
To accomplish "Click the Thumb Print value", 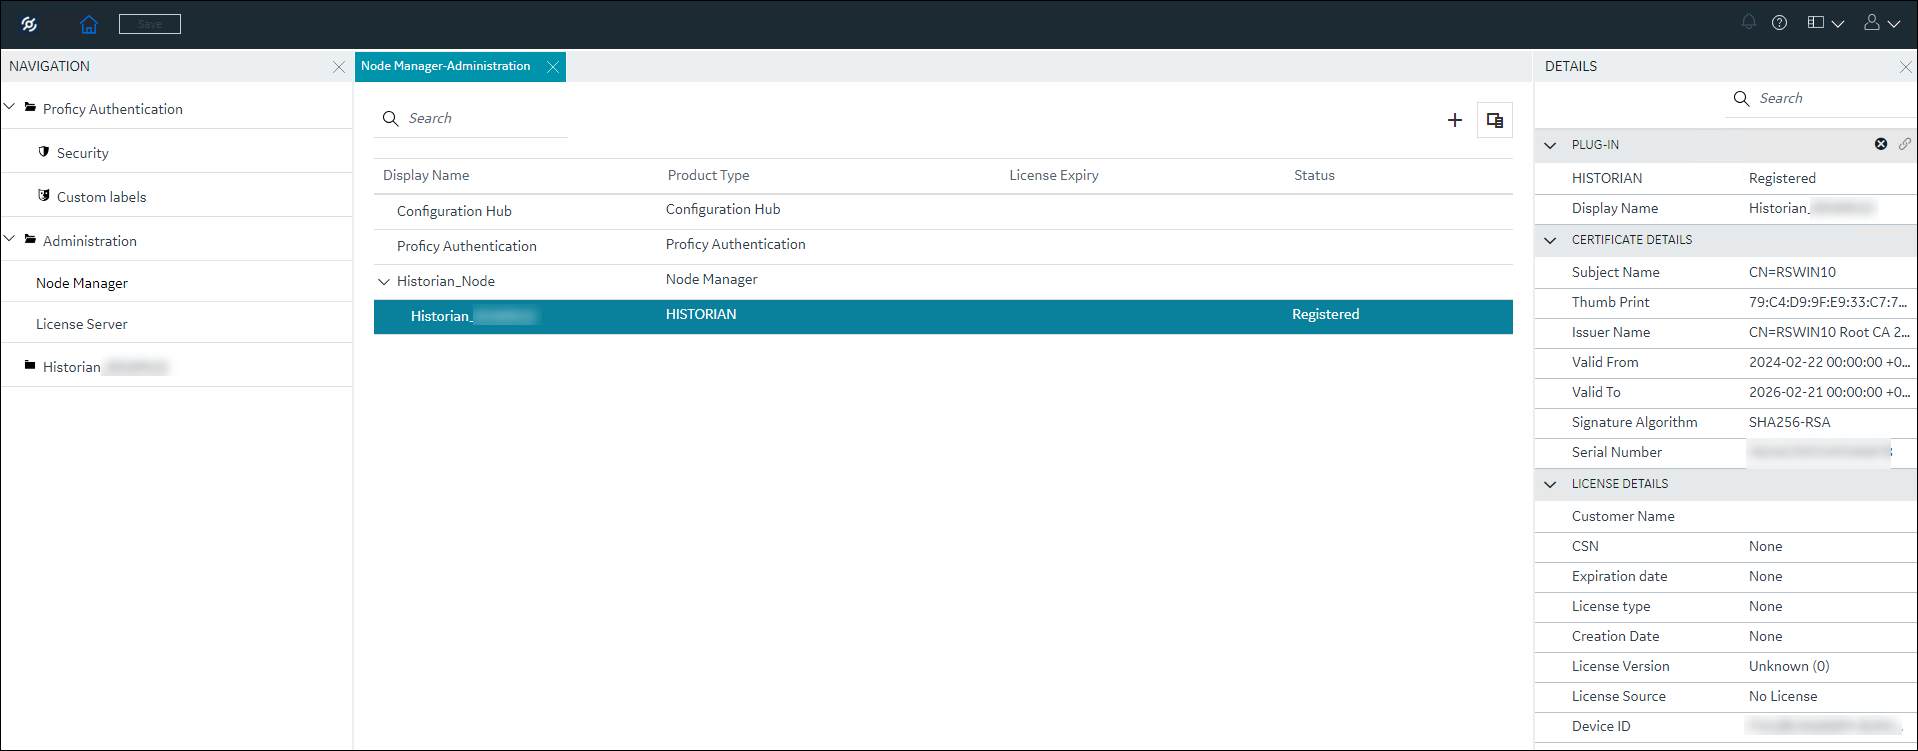I will point(1828,302).
